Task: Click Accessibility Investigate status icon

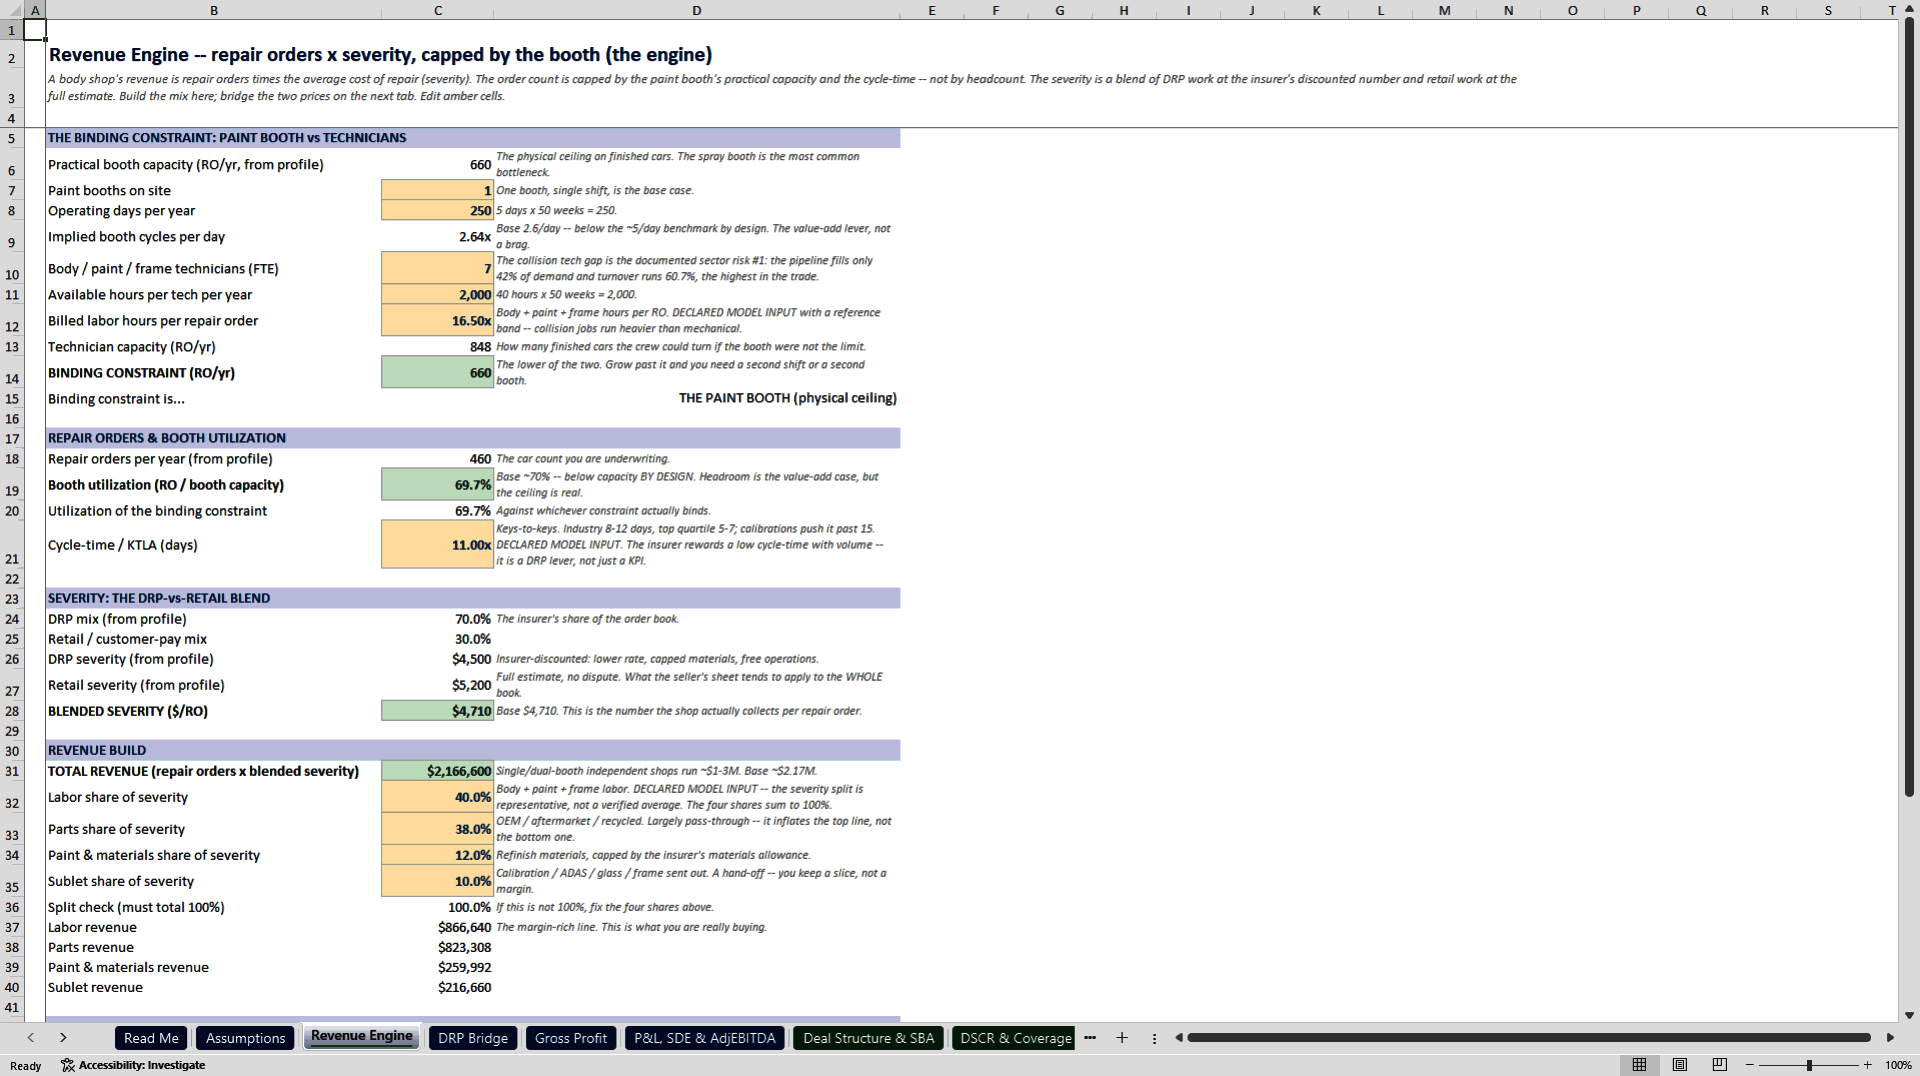Action: click(x=133, y=1065)
